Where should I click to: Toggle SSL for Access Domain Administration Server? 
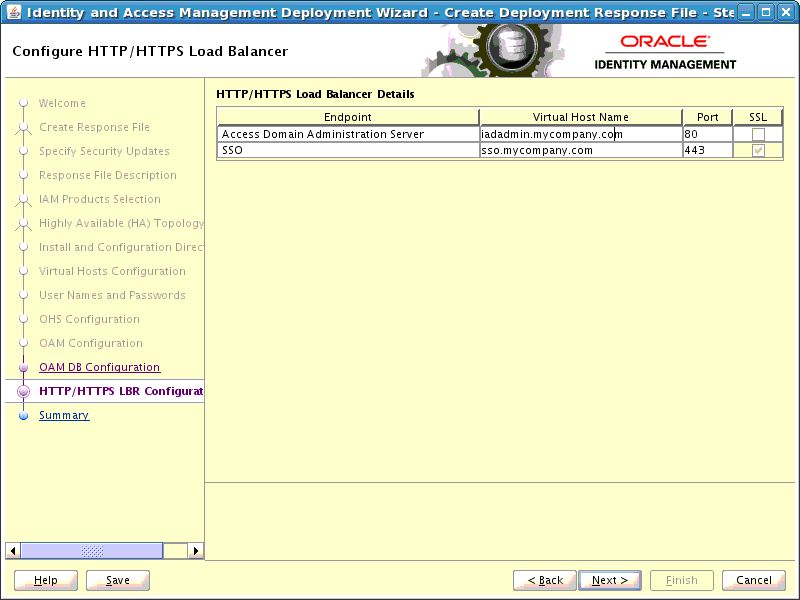coord(758,134)
